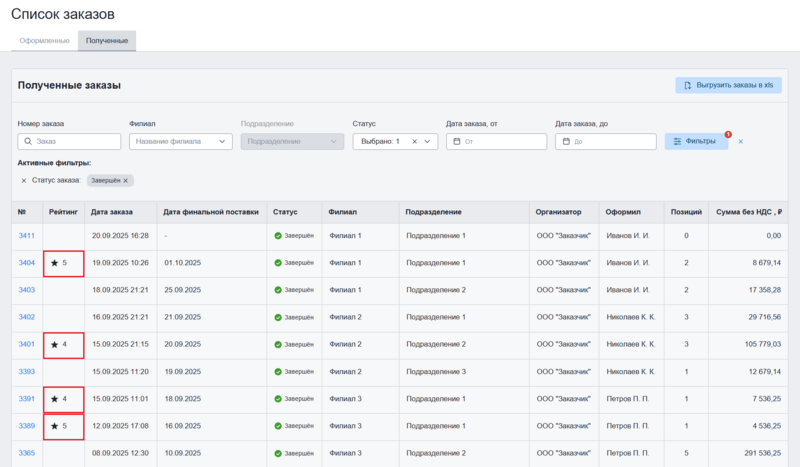Open the Филиал dropdown
The width and height of the screenshot is (800, 467).
[180, 142]
